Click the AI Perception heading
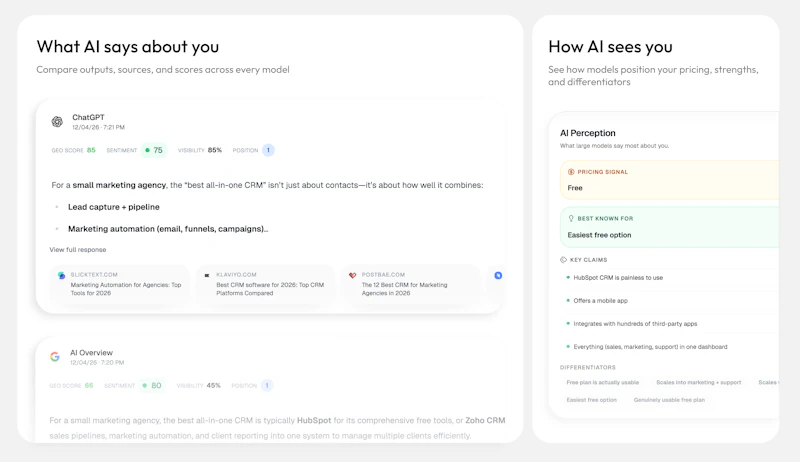The width and height of the screenshot is (800, 462). [588, 133]
